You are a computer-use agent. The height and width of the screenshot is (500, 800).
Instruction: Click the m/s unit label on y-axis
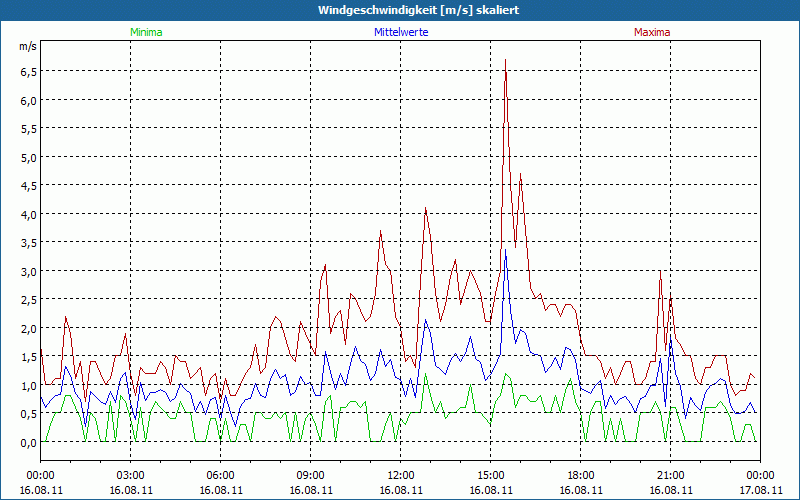[28, 46]
